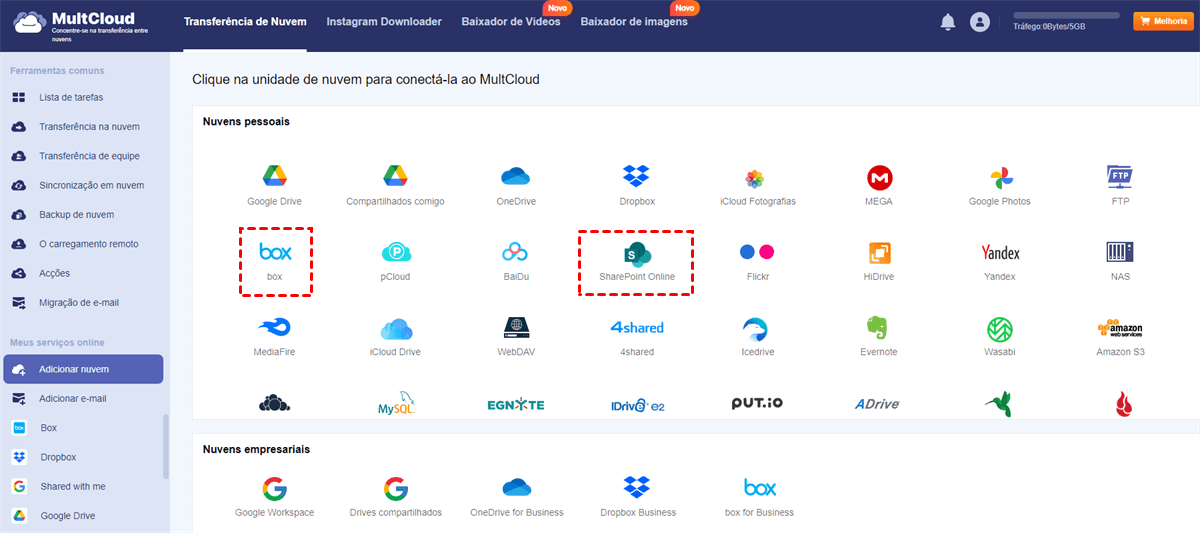Switch to Transferência de Nuvem tab
The width and height of the screenshot is (1200, 533).
point(246,22)
